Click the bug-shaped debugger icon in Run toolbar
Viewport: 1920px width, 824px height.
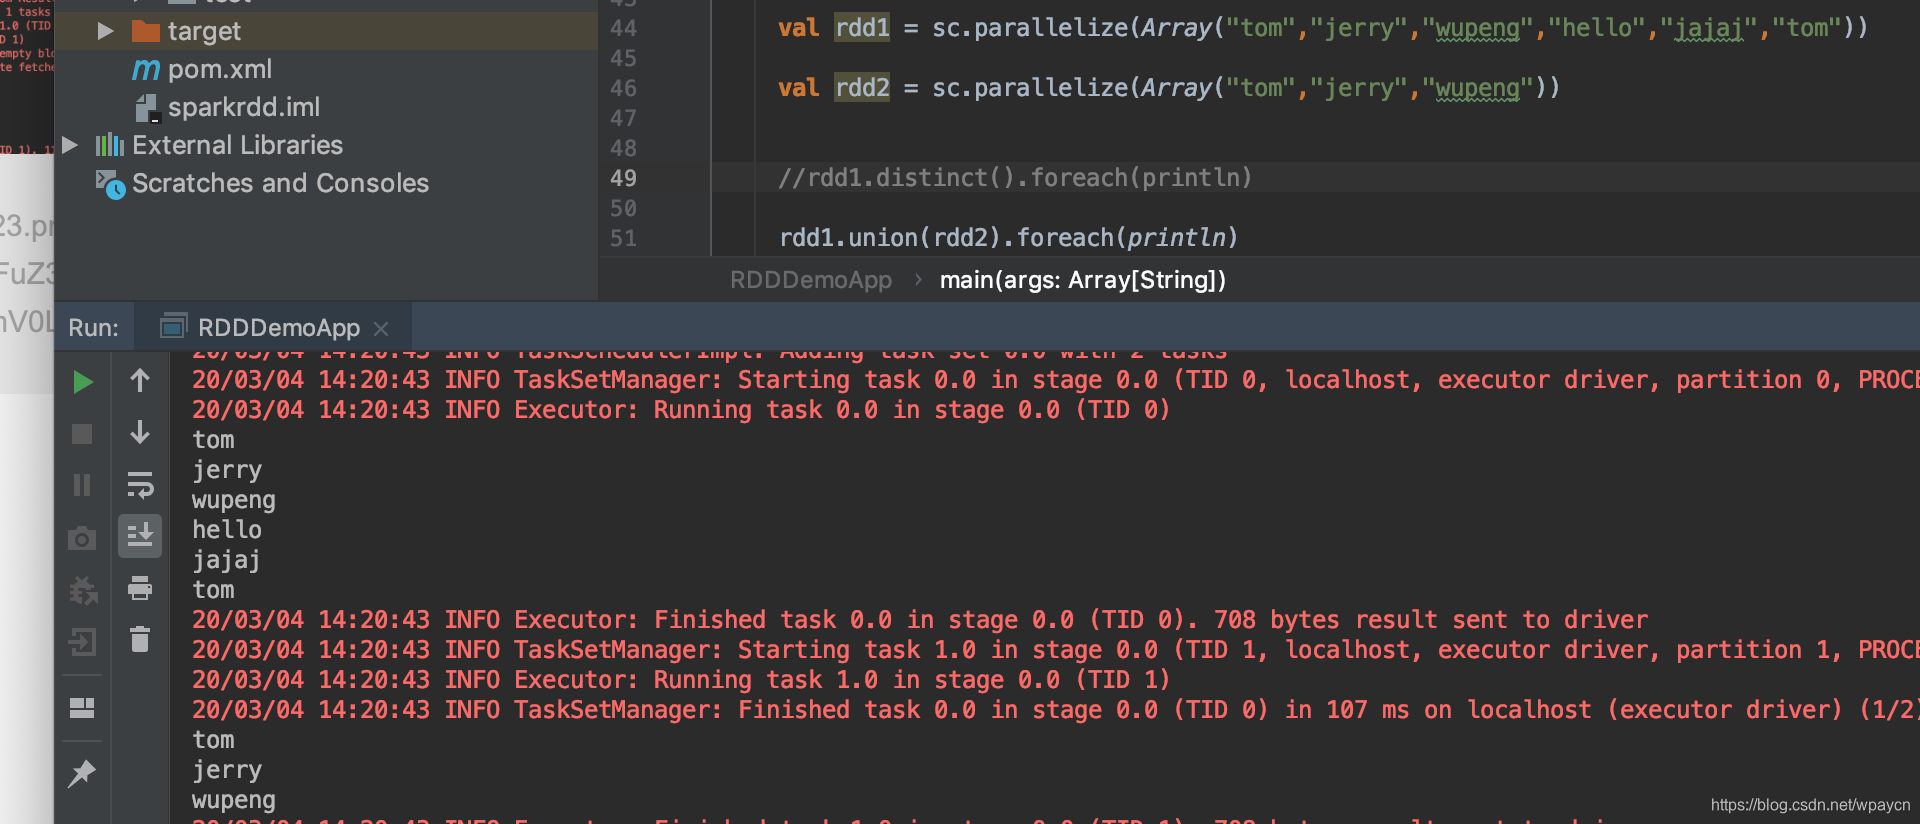83,590
